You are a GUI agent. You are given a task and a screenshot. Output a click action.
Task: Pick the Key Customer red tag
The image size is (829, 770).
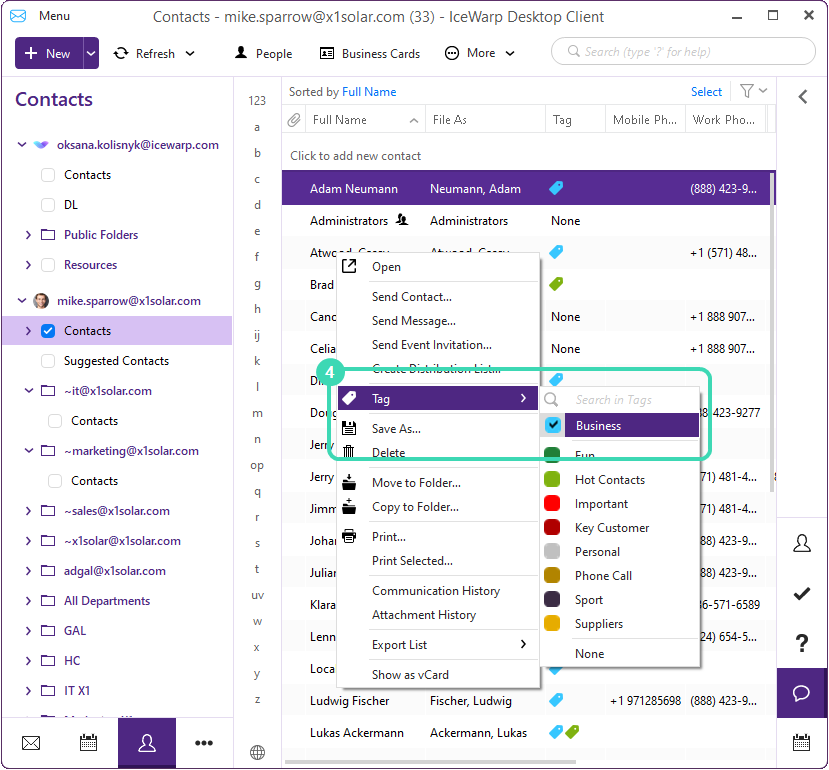click(611, 528)
